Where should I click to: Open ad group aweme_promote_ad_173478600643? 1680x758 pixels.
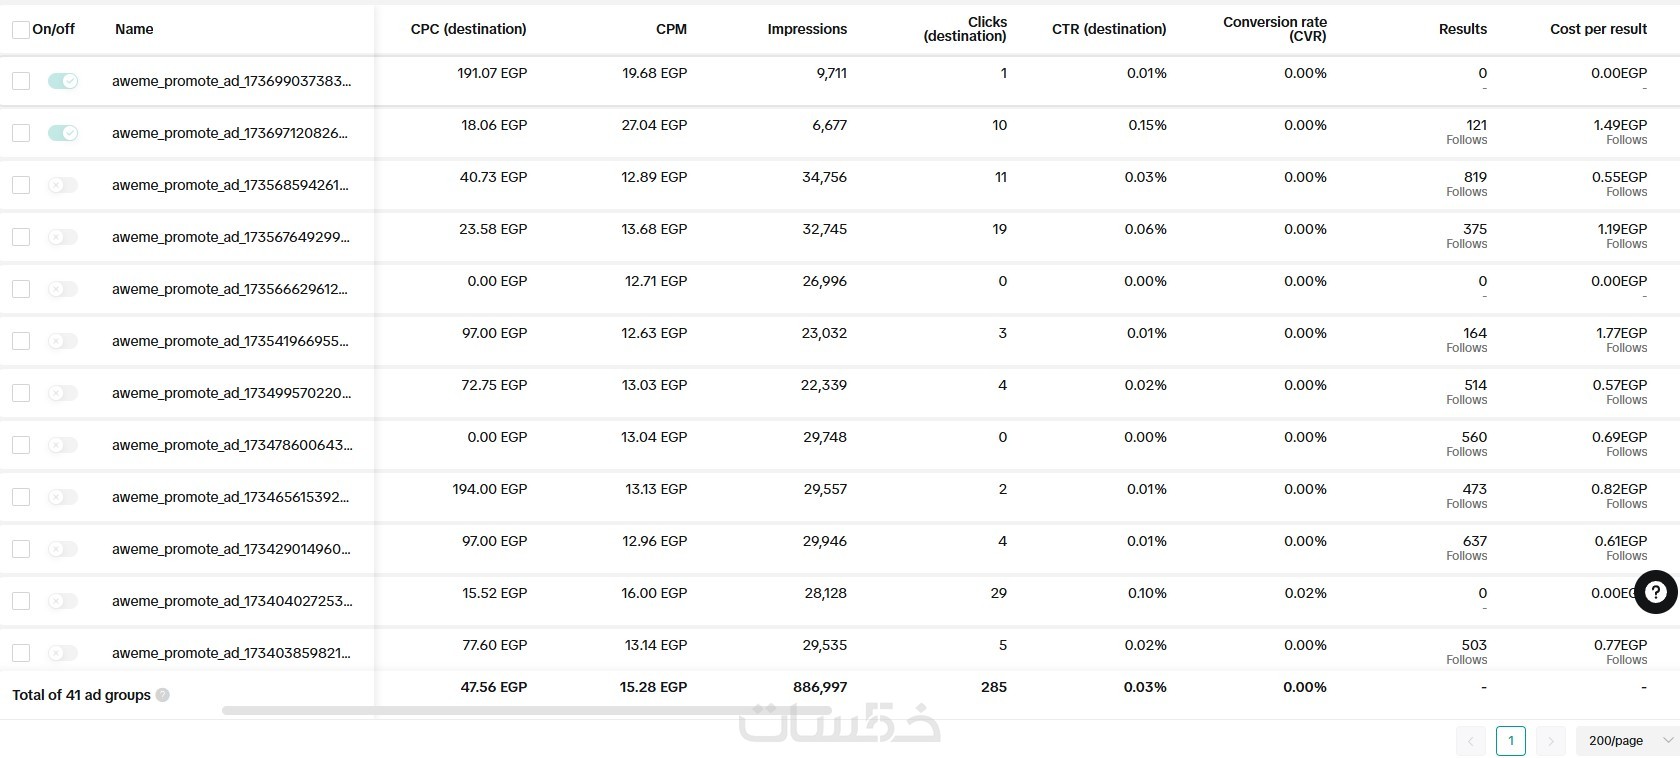tap(232, 445)
